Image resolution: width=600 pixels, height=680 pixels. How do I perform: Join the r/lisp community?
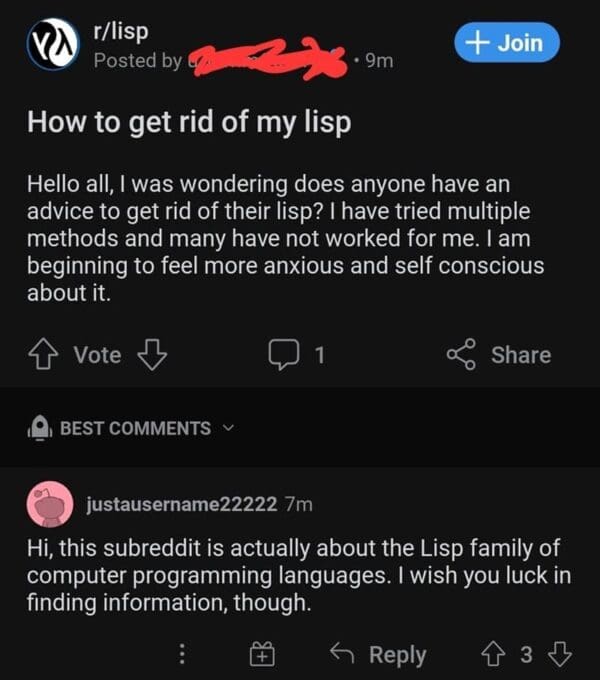point(507,42)
